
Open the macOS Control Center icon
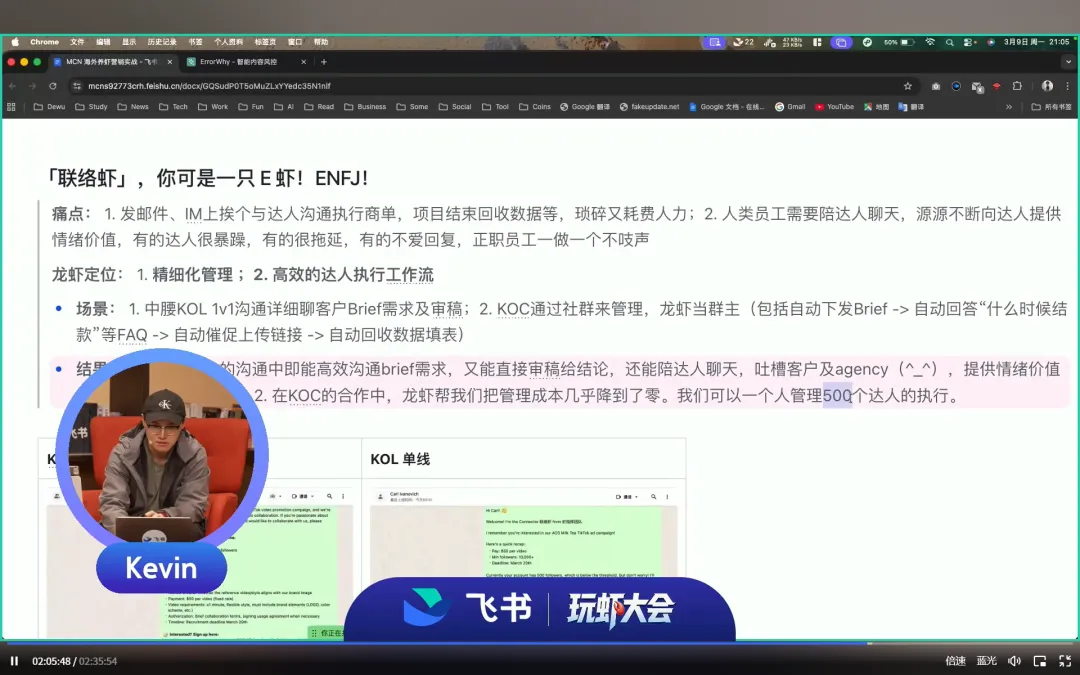[x=969, y=42]
